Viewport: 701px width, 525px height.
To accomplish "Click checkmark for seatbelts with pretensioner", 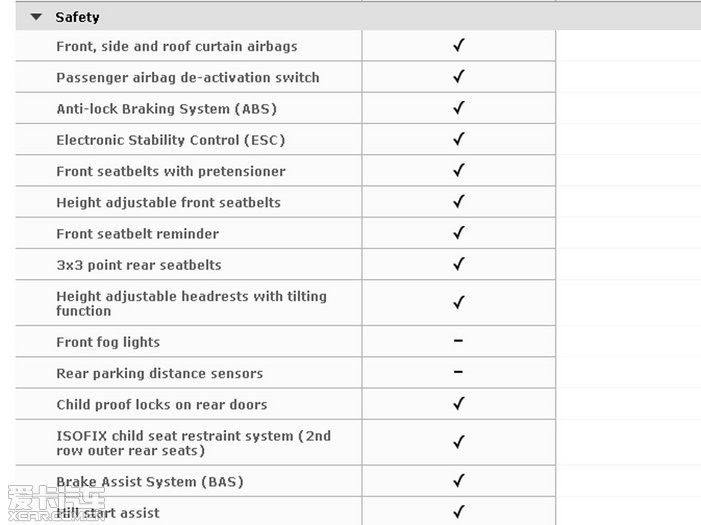I will [x=459, y=171].
